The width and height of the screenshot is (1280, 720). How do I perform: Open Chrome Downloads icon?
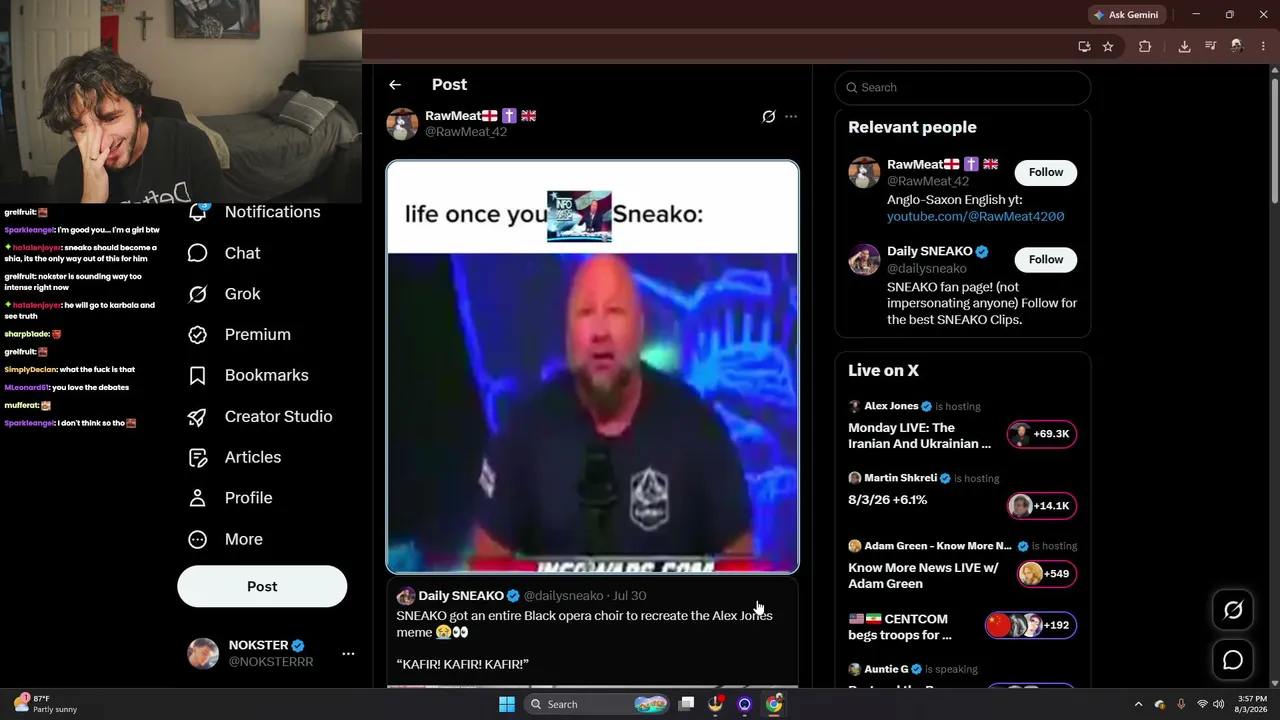(1184, 46)
